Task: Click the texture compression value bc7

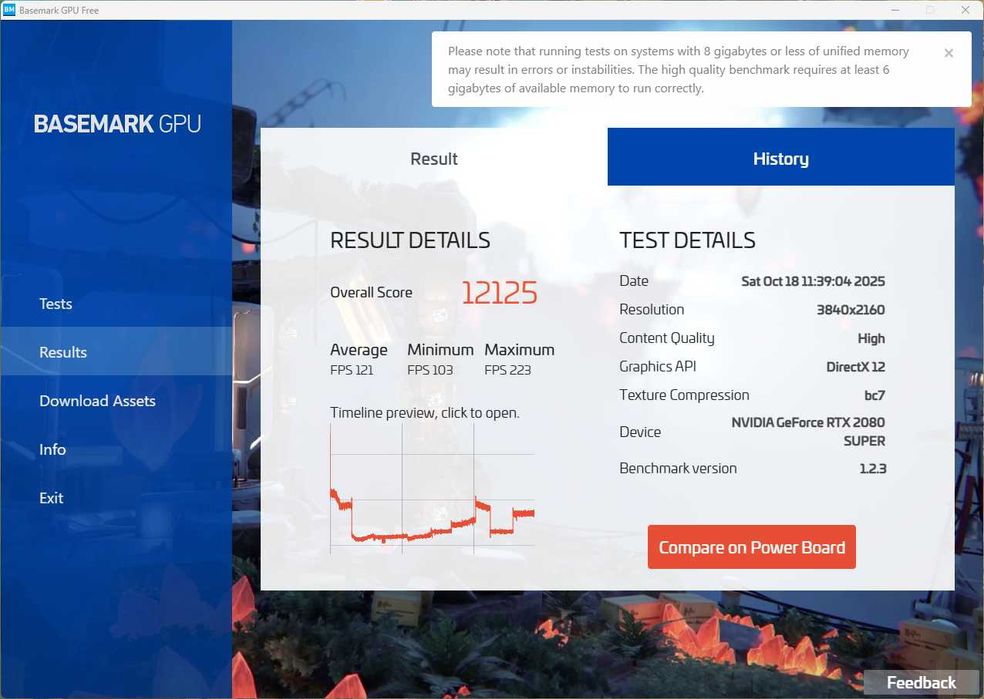Action: click(874, 395)
